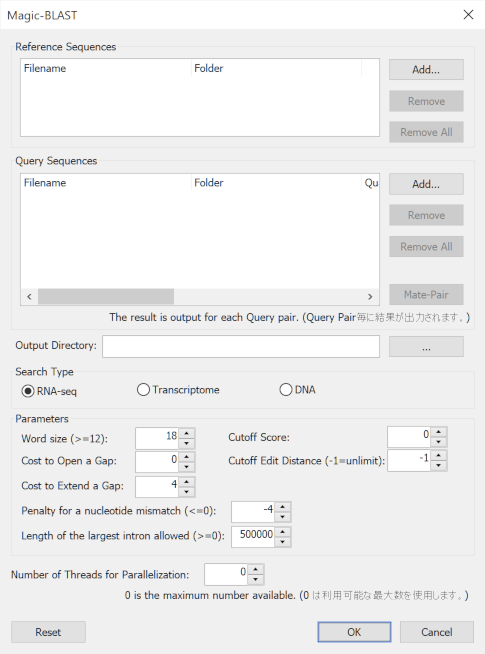The width and height of the screenshot is (485, 654).
Task: Sort Reference Sequences by Folder header
Action: coord(276,68)
